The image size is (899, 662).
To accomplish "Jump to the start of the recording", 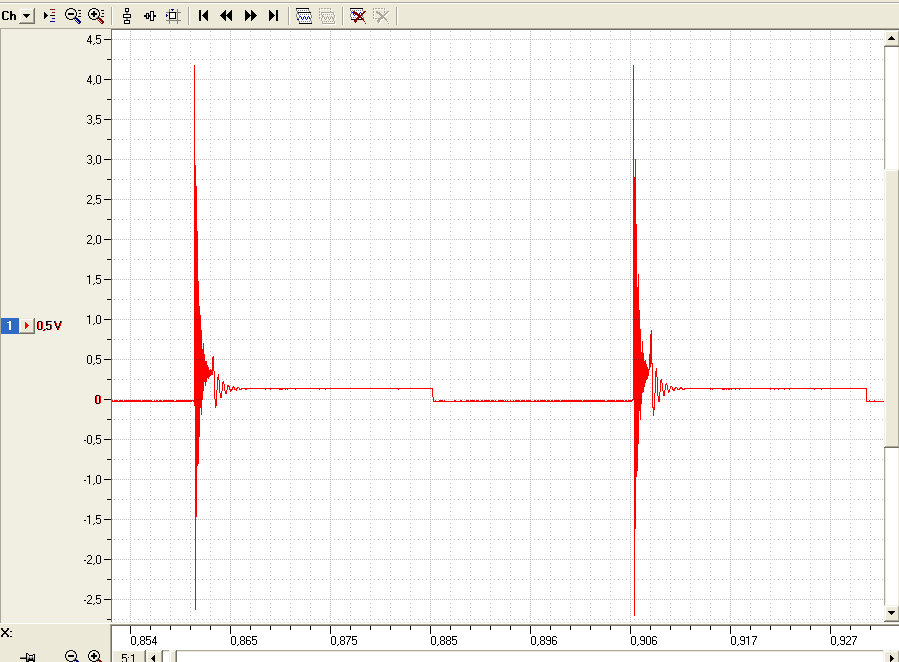I will [204, 16].
